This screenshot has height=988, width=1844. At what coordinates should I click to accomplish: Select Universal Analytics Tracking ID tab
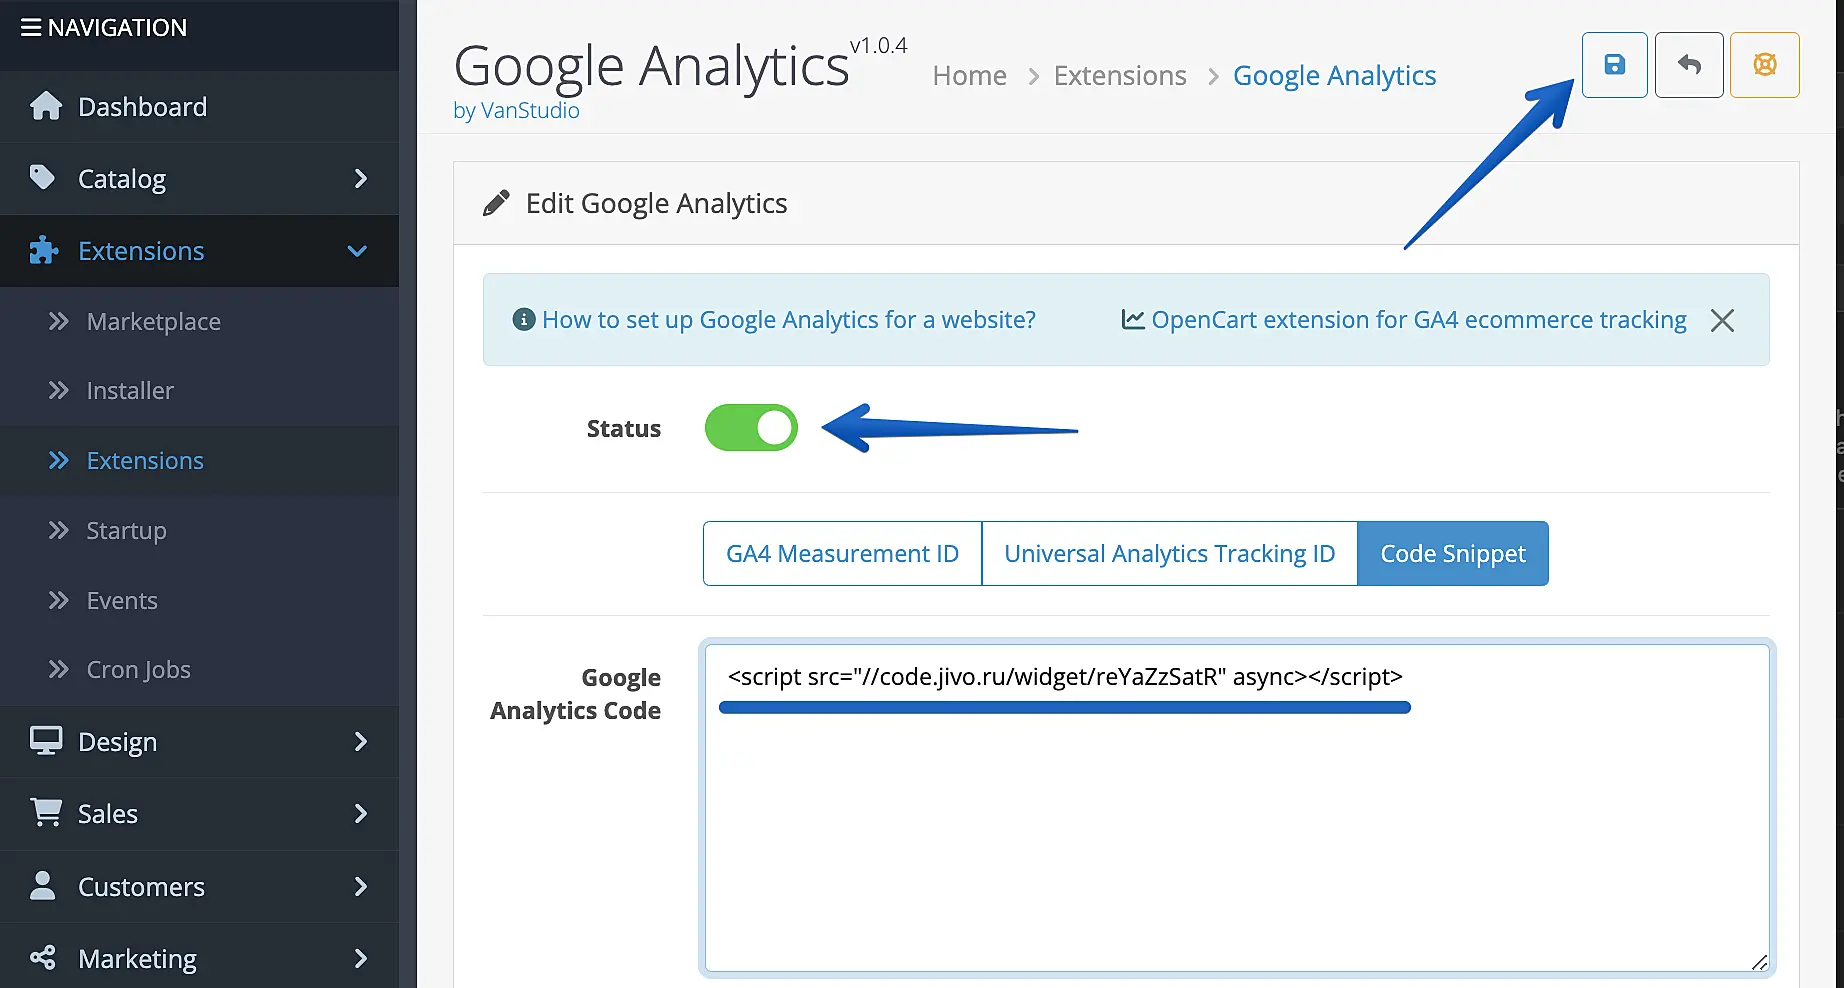click(x=1169, y=553)
